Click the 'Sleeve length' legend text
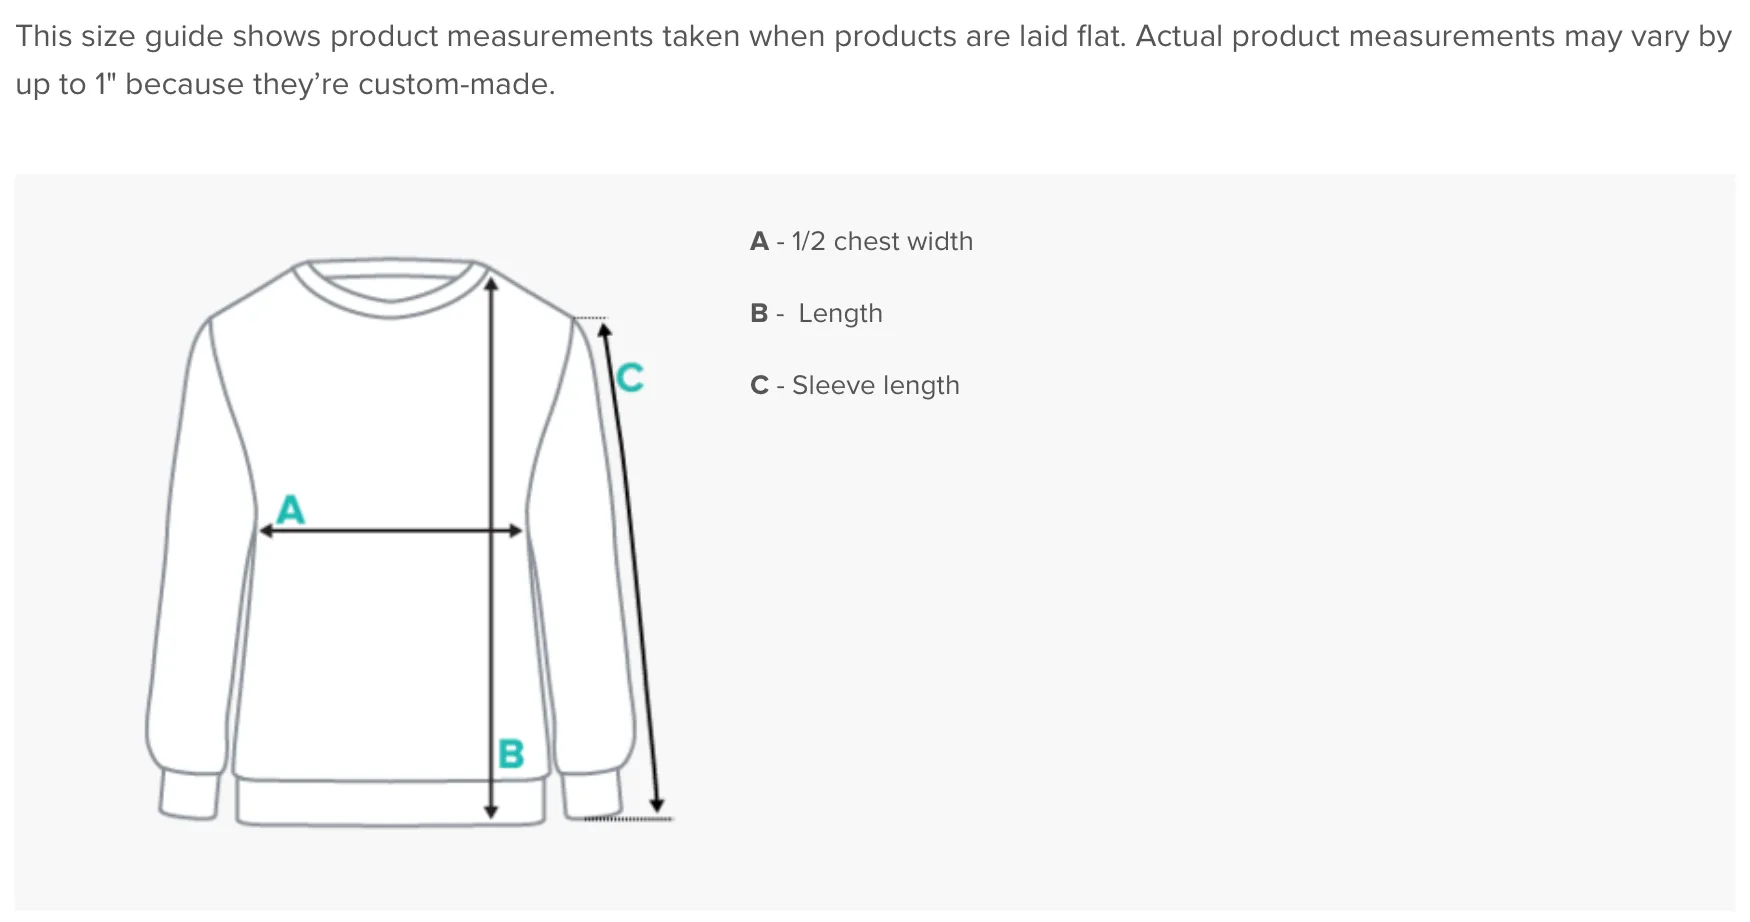The image size is (1750, 922). click(875, 385)
